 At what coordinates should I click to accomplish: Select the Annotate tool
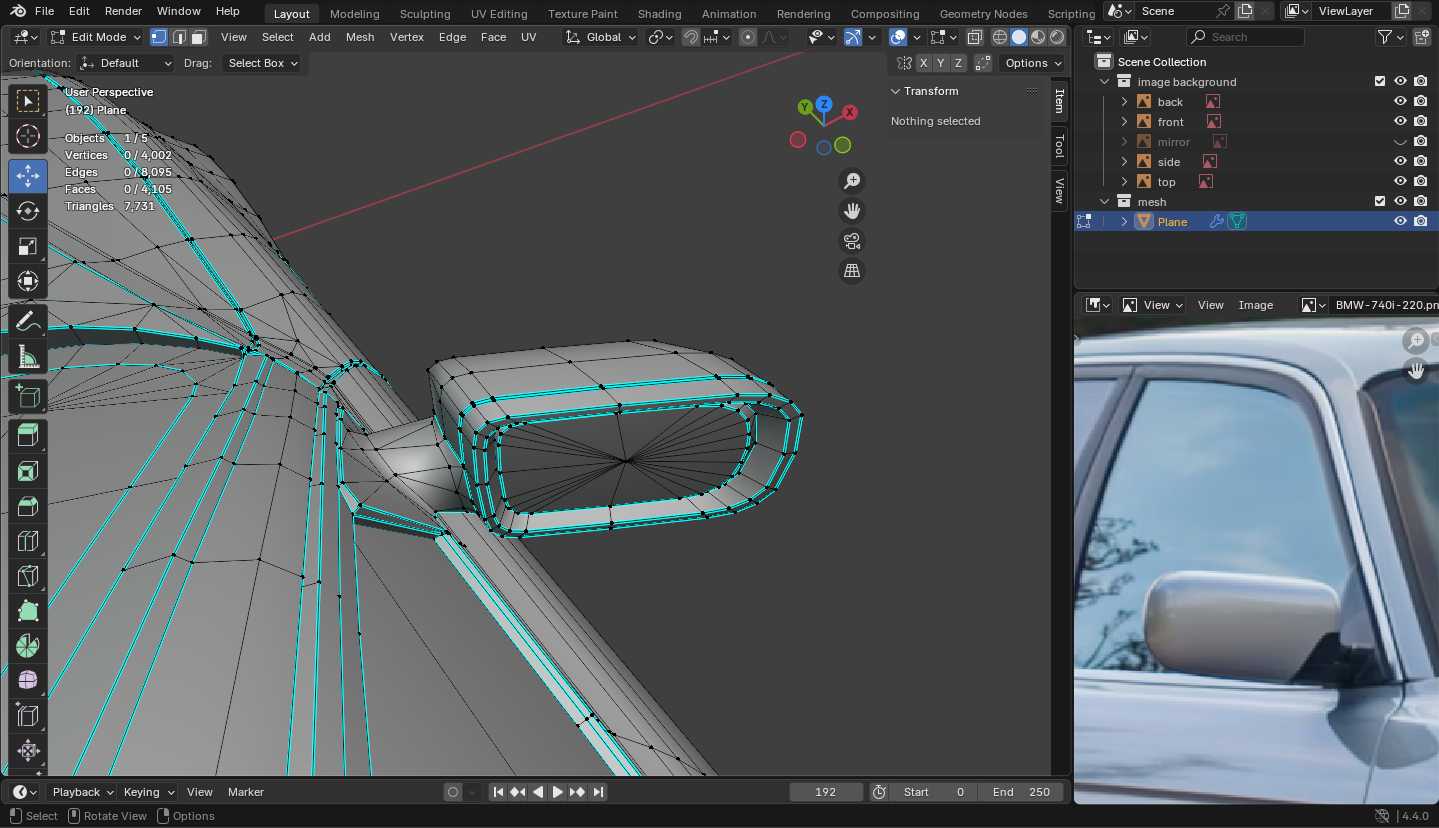coord(28,321)
